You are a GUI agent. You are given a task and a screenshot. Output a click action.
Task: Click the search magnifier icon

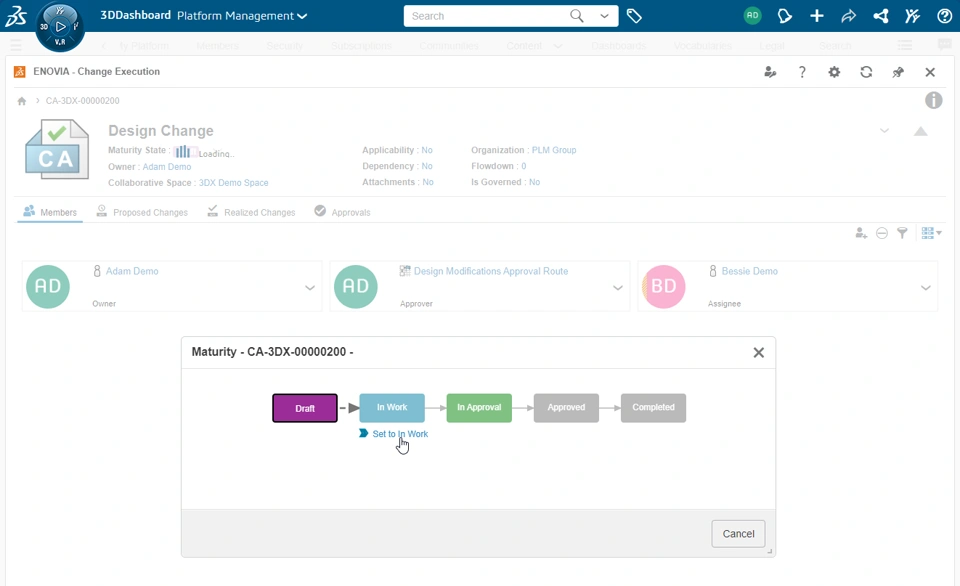577,16
